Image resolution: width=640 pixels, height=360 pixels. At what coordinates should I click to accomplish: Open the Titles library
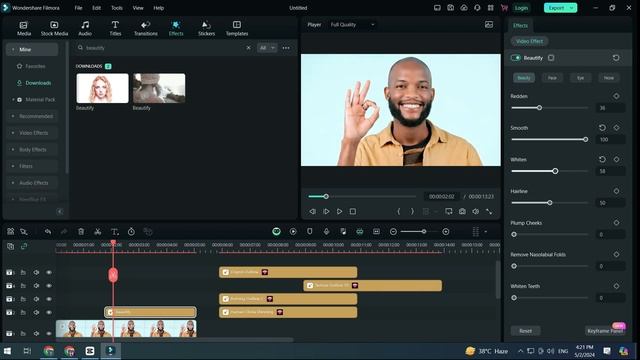click(x=115, y=29)
